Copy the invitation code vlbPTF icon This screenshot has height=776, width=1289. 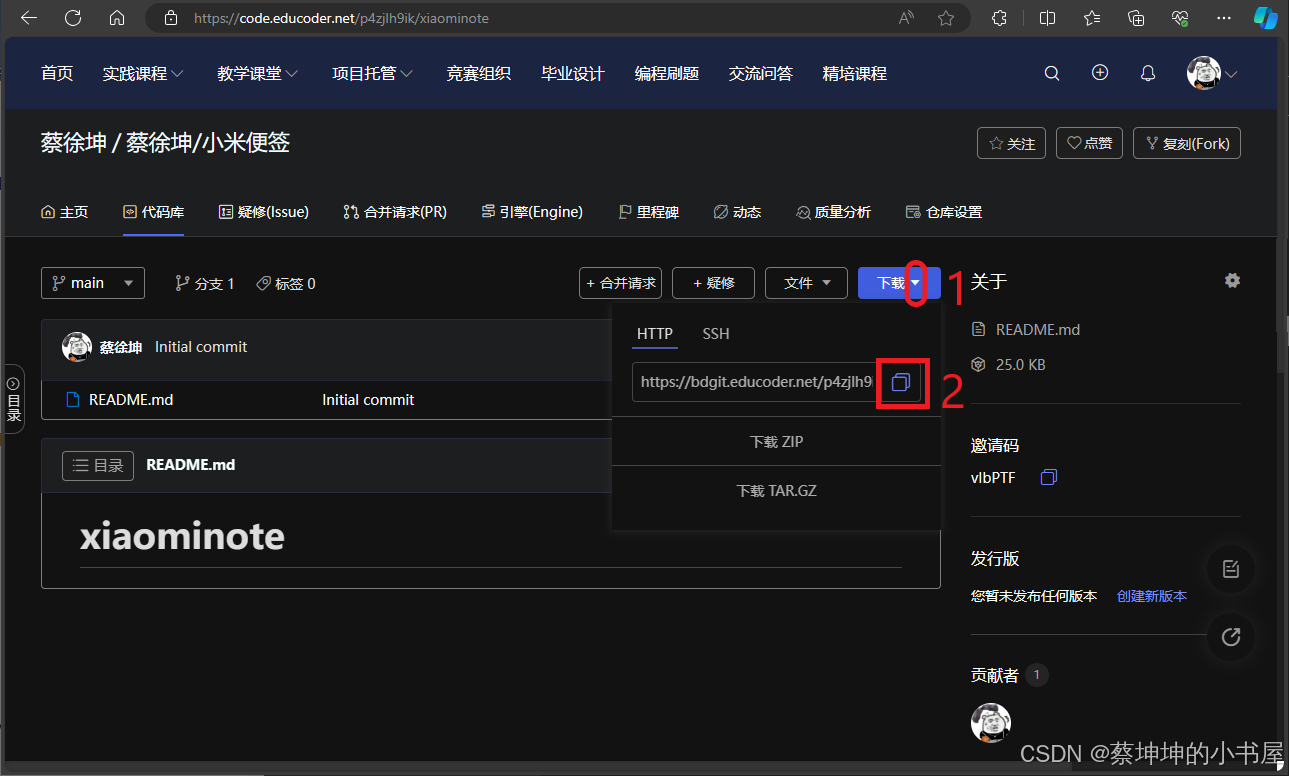tap(1048, 478)
